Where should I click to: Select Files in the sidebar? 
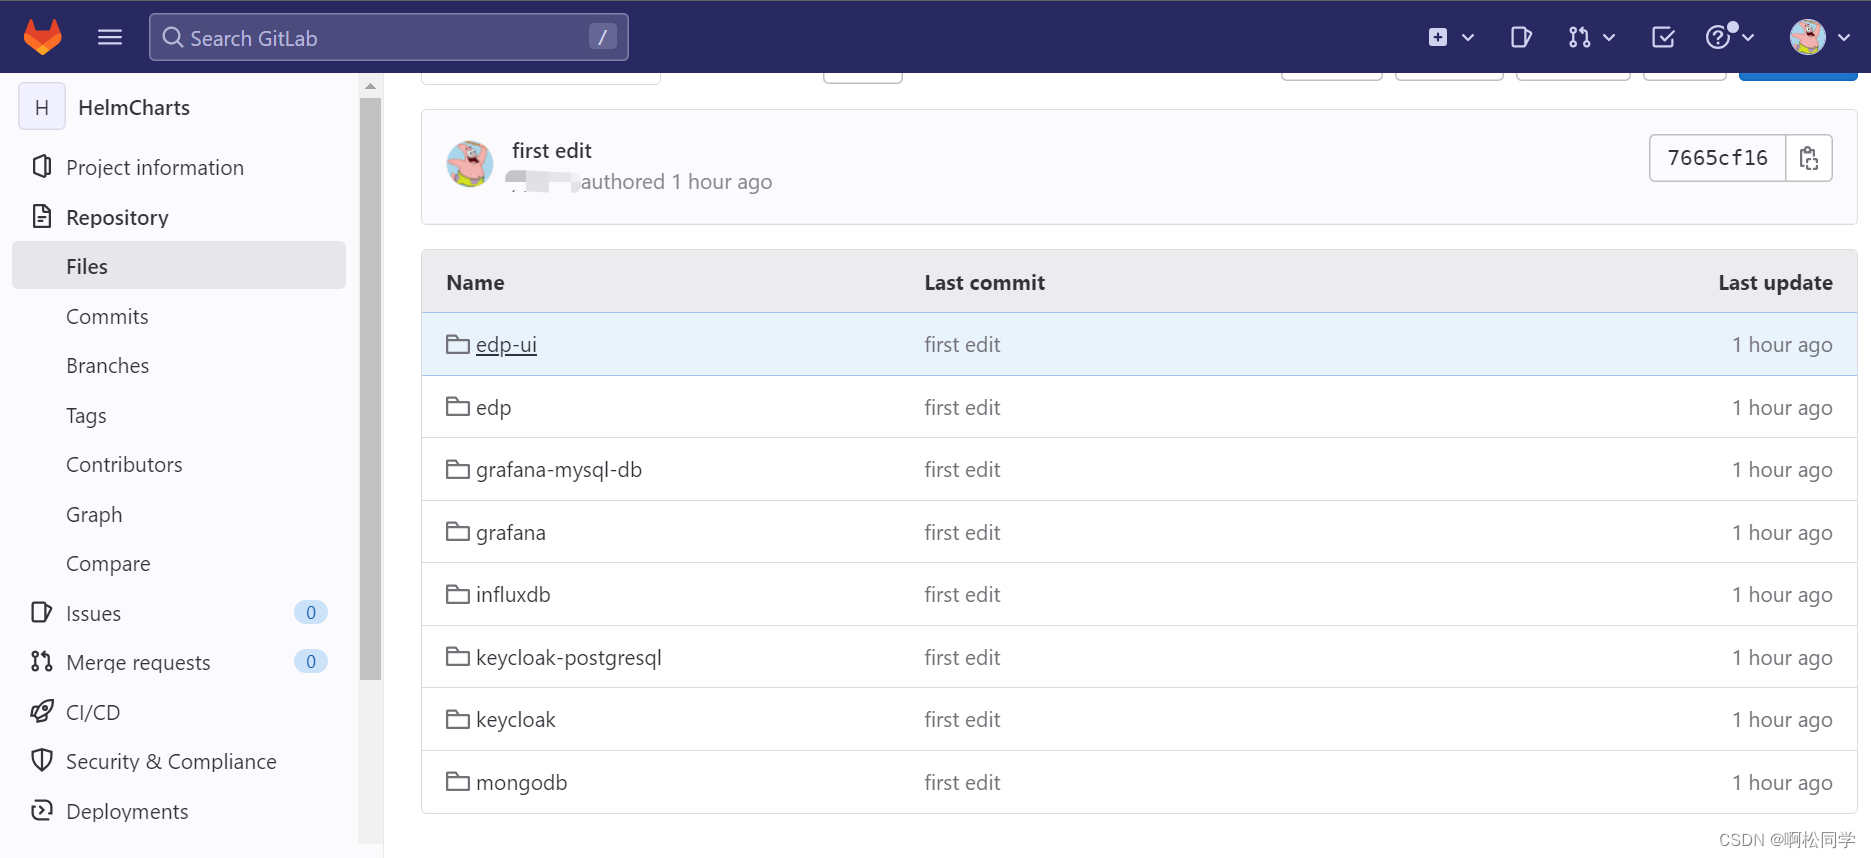pos(179,266)
